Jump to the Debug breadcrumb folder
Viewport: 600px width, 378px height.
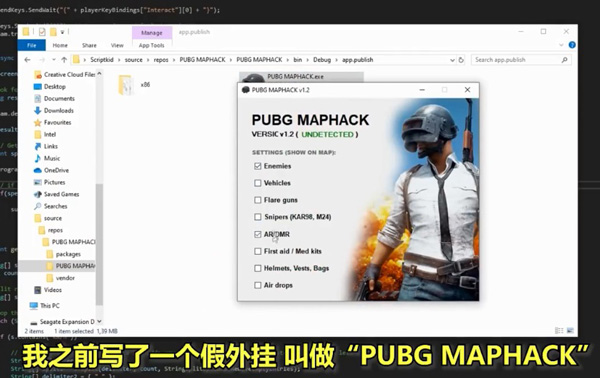322,60
